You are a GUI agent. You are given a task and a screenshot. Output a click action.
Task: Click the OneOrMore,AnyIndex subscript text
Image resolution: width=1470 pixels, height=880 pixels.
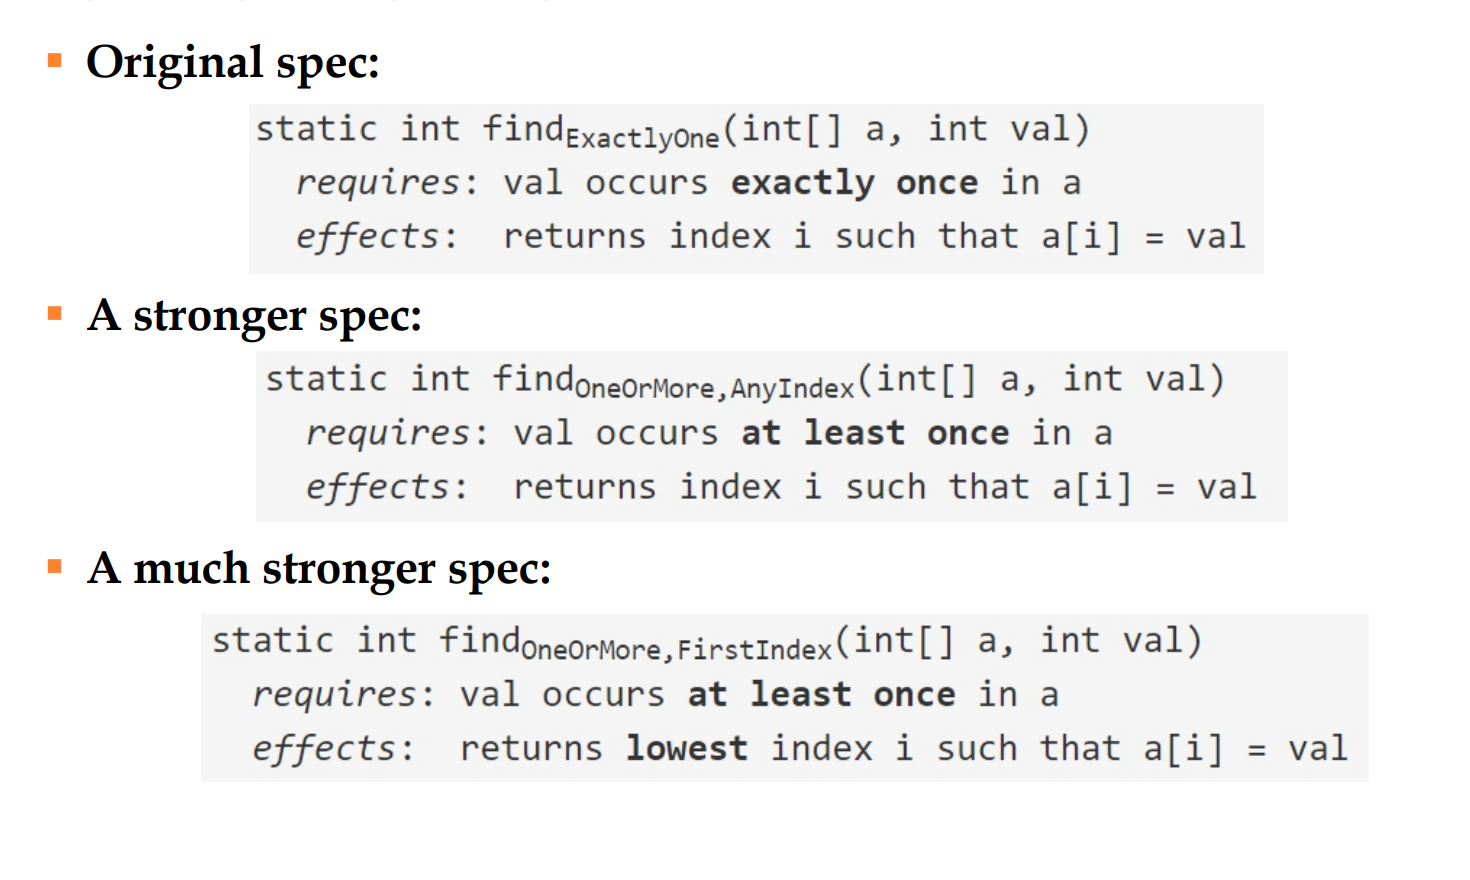[716, 388]
